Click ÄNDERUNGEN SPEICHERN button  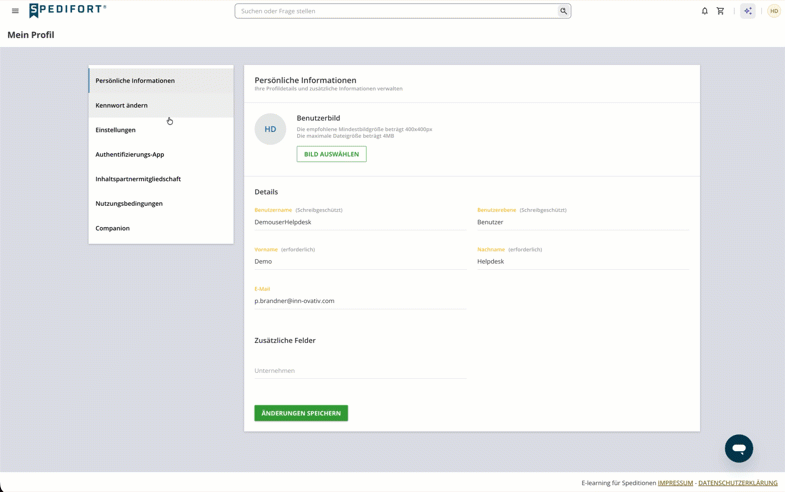click(x=301, y=413)
